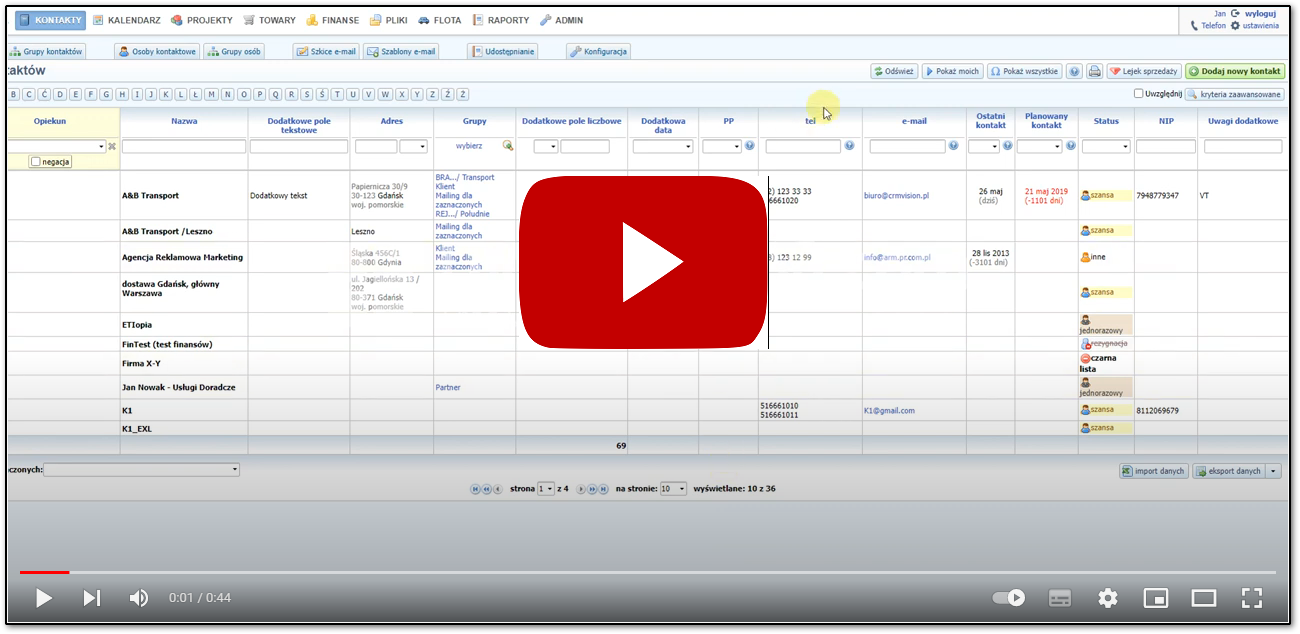Open the miniplayer icon
The image size is (1300, 634).
(1155, 598)
